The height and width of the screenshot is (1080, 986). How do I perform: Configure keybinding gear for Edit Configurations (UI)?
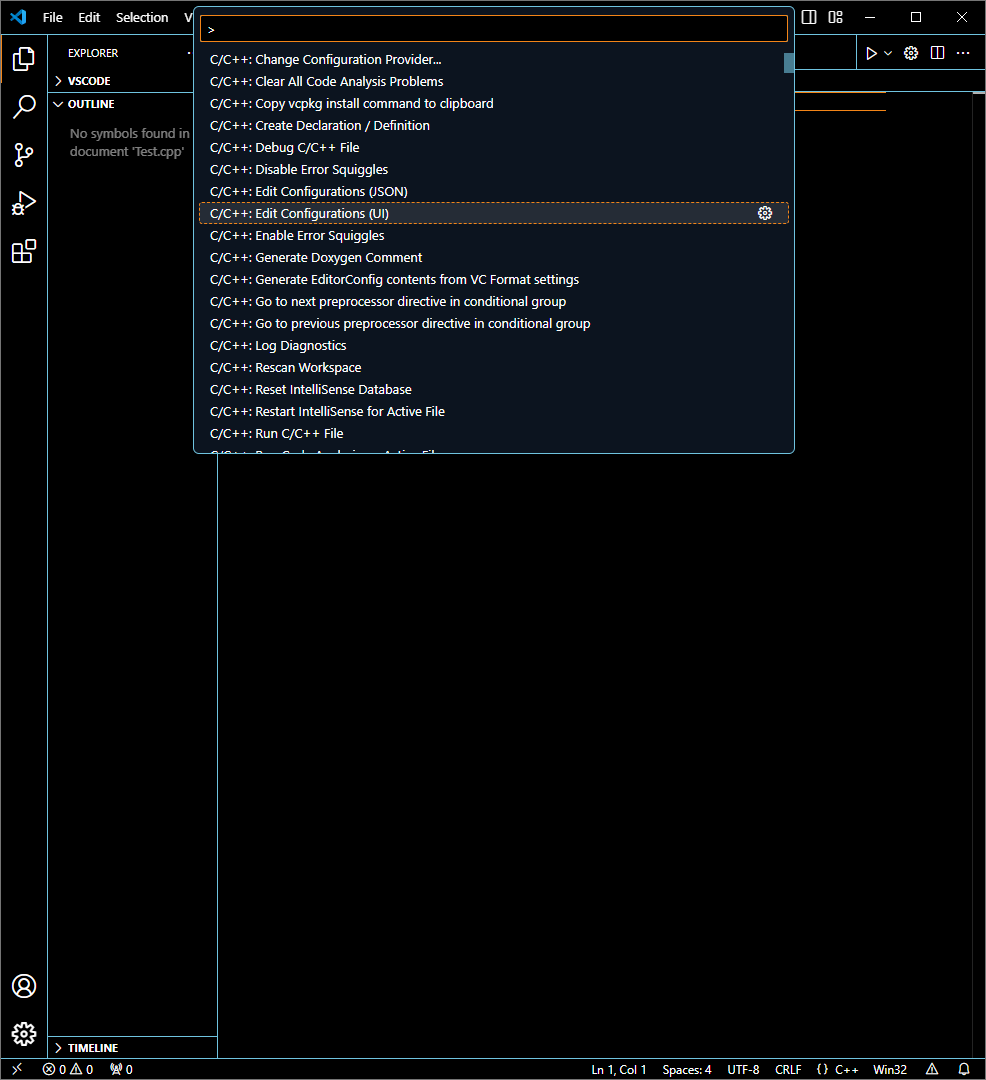(765, 214)
